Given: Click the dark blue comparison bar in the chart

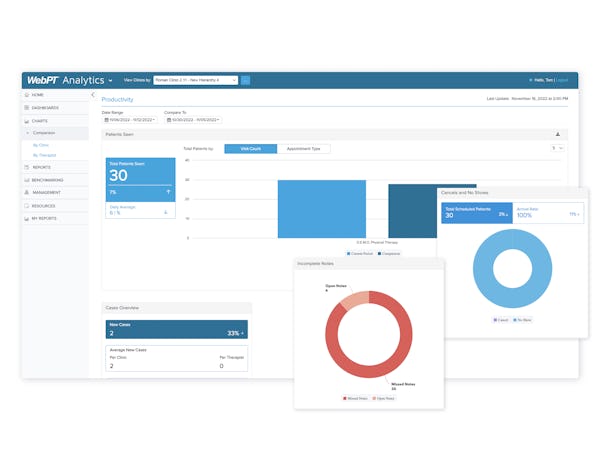Looking at the screenshot, I should pos(412,211).
